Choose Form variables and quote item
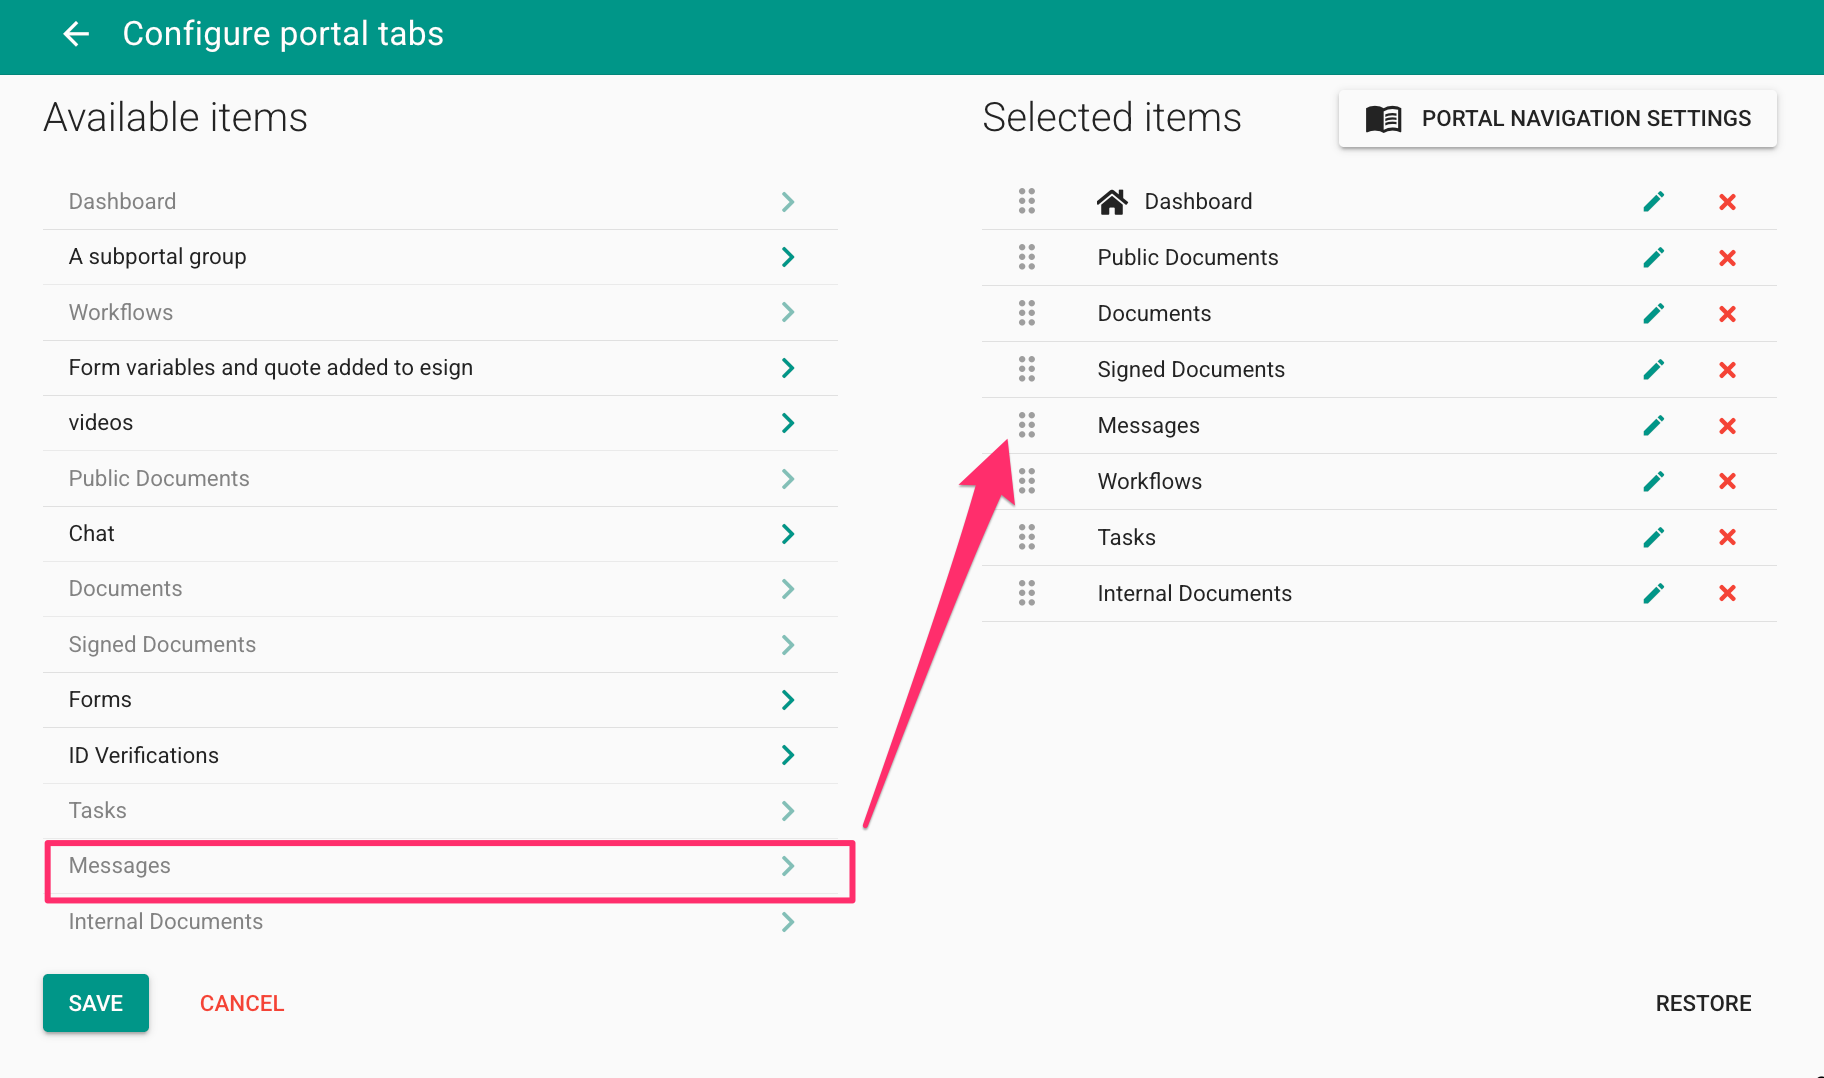The height and width of the screenshot is (1078, 1824). 270,368
